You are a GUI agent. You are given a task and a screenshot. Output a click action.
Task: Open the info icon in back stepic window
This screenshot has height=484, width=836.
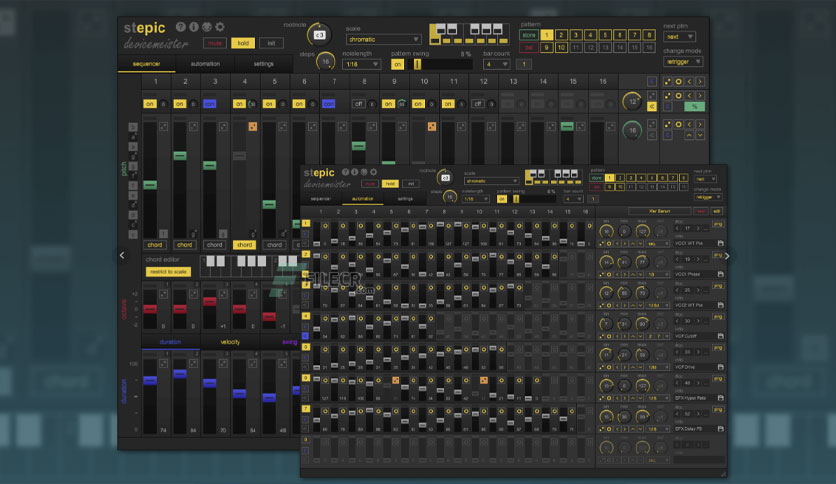click(194, 27)
